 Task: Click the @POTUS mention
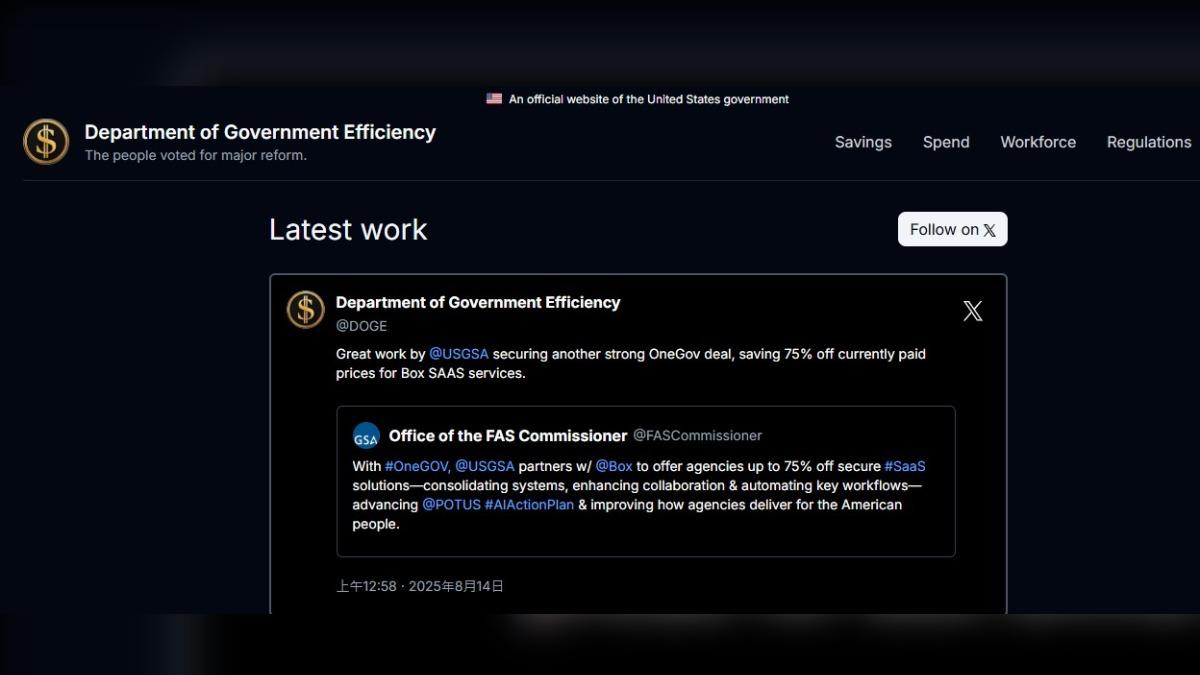pyautogui.click(x=450, y=505)
